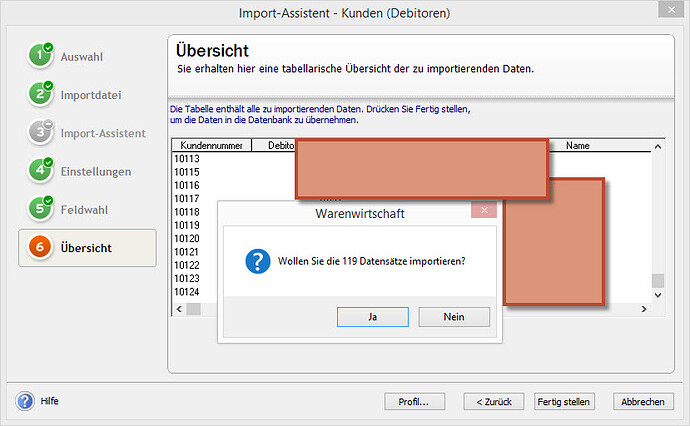Select row 10119 in the table
Screen dimensions: 690x426
[x=187, y=225]
